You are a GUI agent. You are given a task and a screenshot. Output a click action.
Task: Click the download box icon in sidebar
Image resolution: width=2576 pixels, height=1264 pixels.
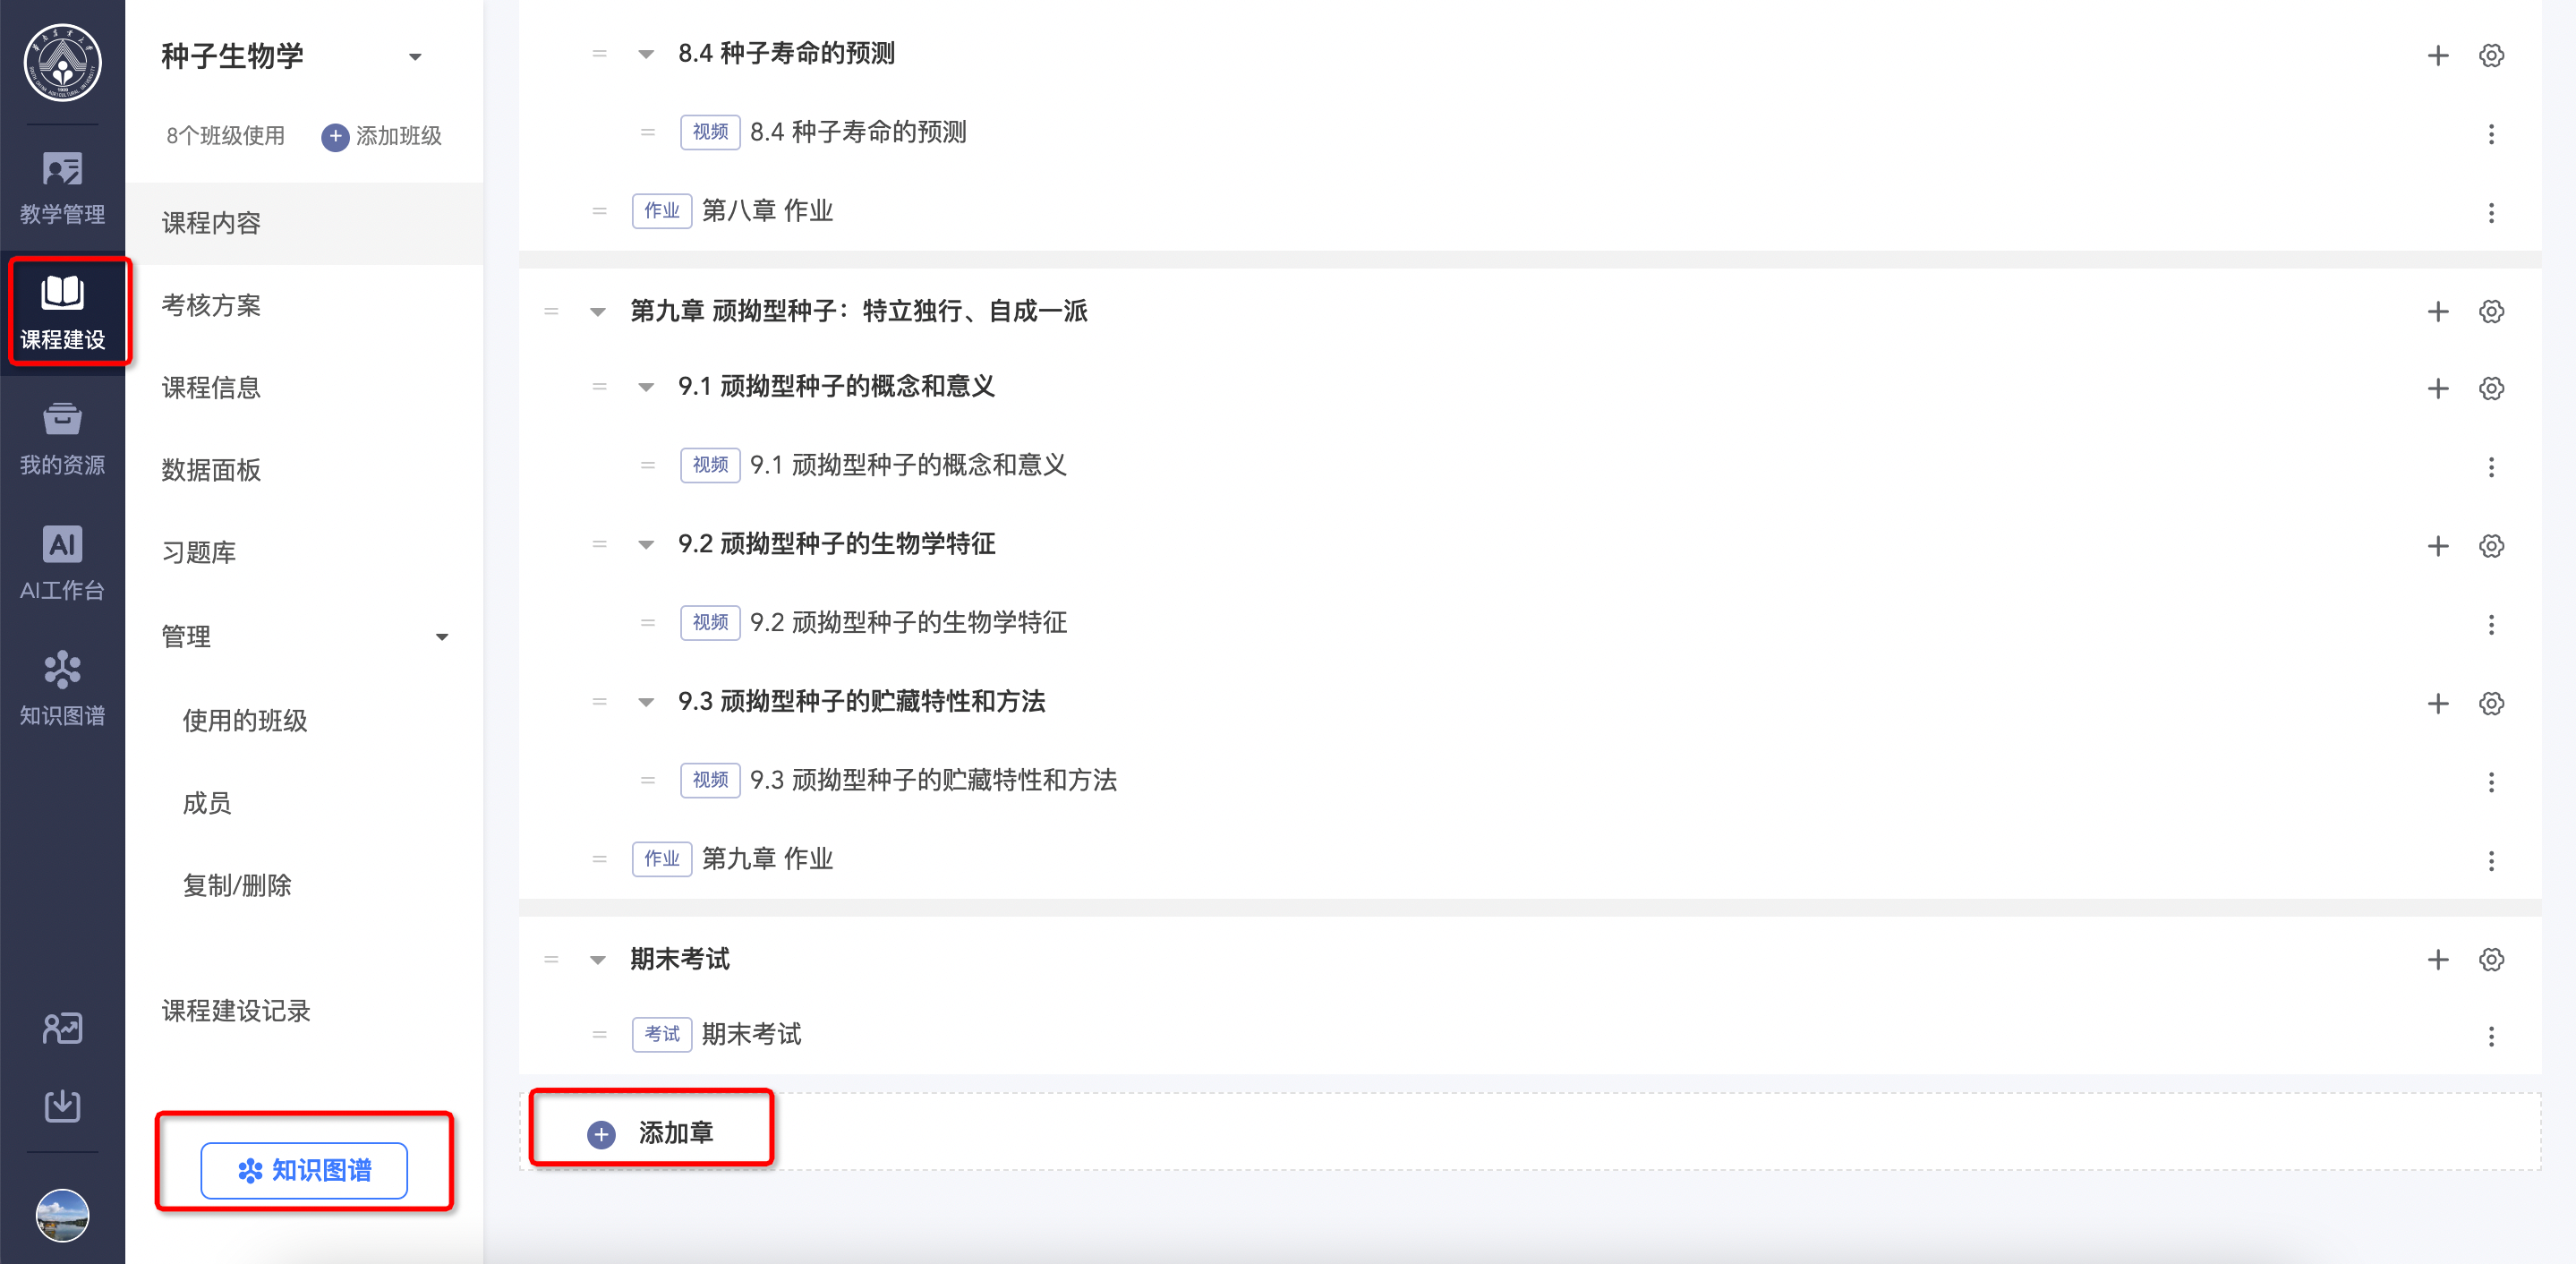tap(62, 1105)
